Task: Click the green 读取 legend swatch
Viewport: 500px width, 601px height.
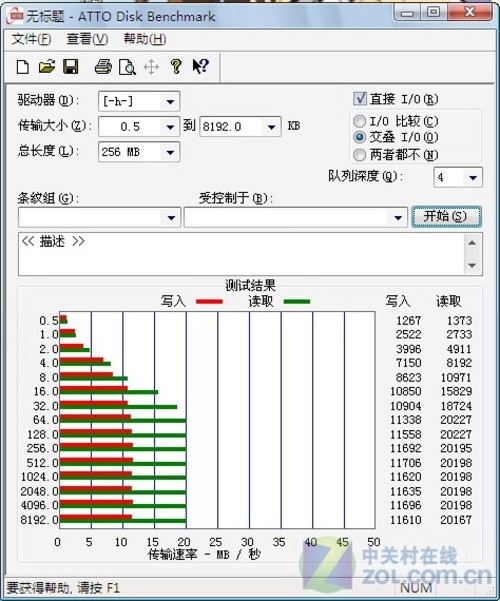Action: point(297,302)
